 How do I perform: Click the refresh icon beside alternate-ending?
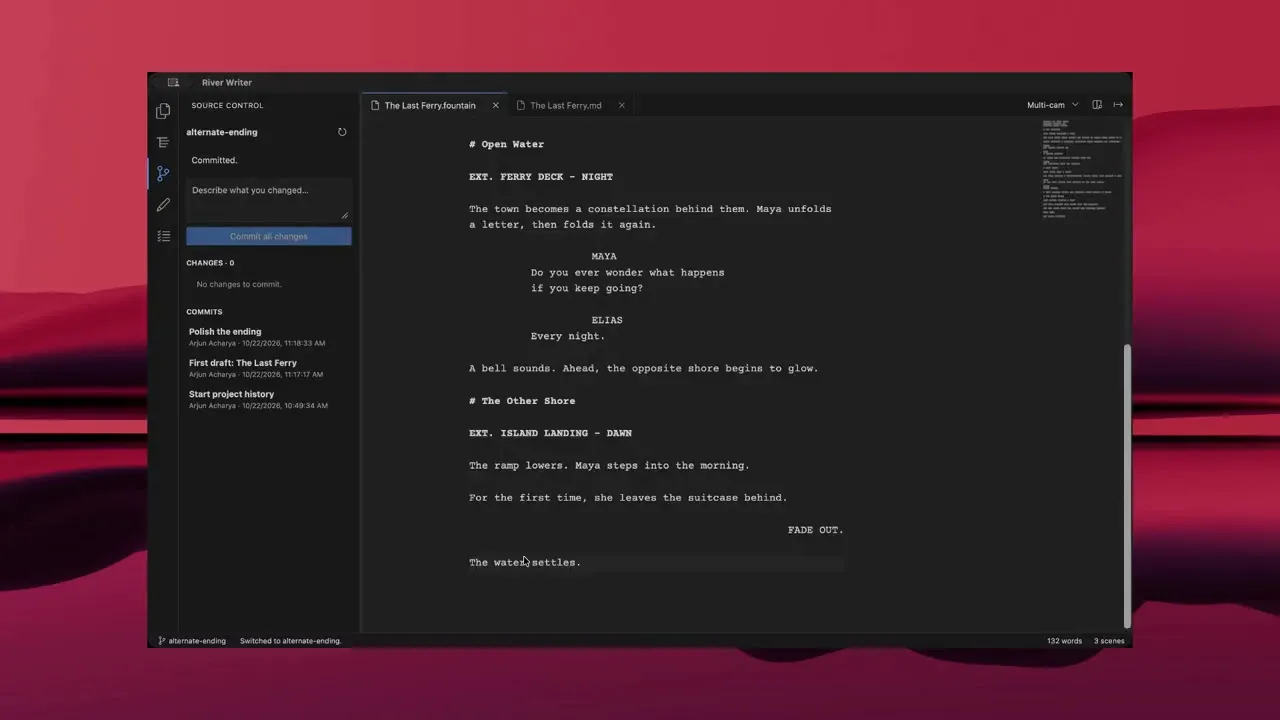[x=342, y=132]
